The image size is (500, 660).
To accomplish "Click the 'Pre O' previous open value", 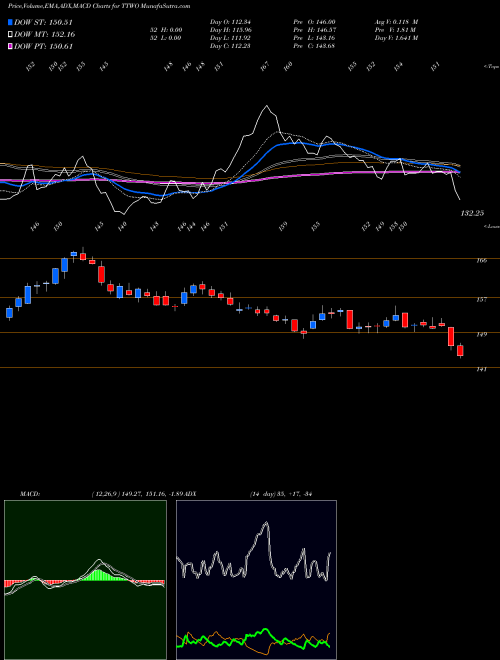I will [314, 22].
